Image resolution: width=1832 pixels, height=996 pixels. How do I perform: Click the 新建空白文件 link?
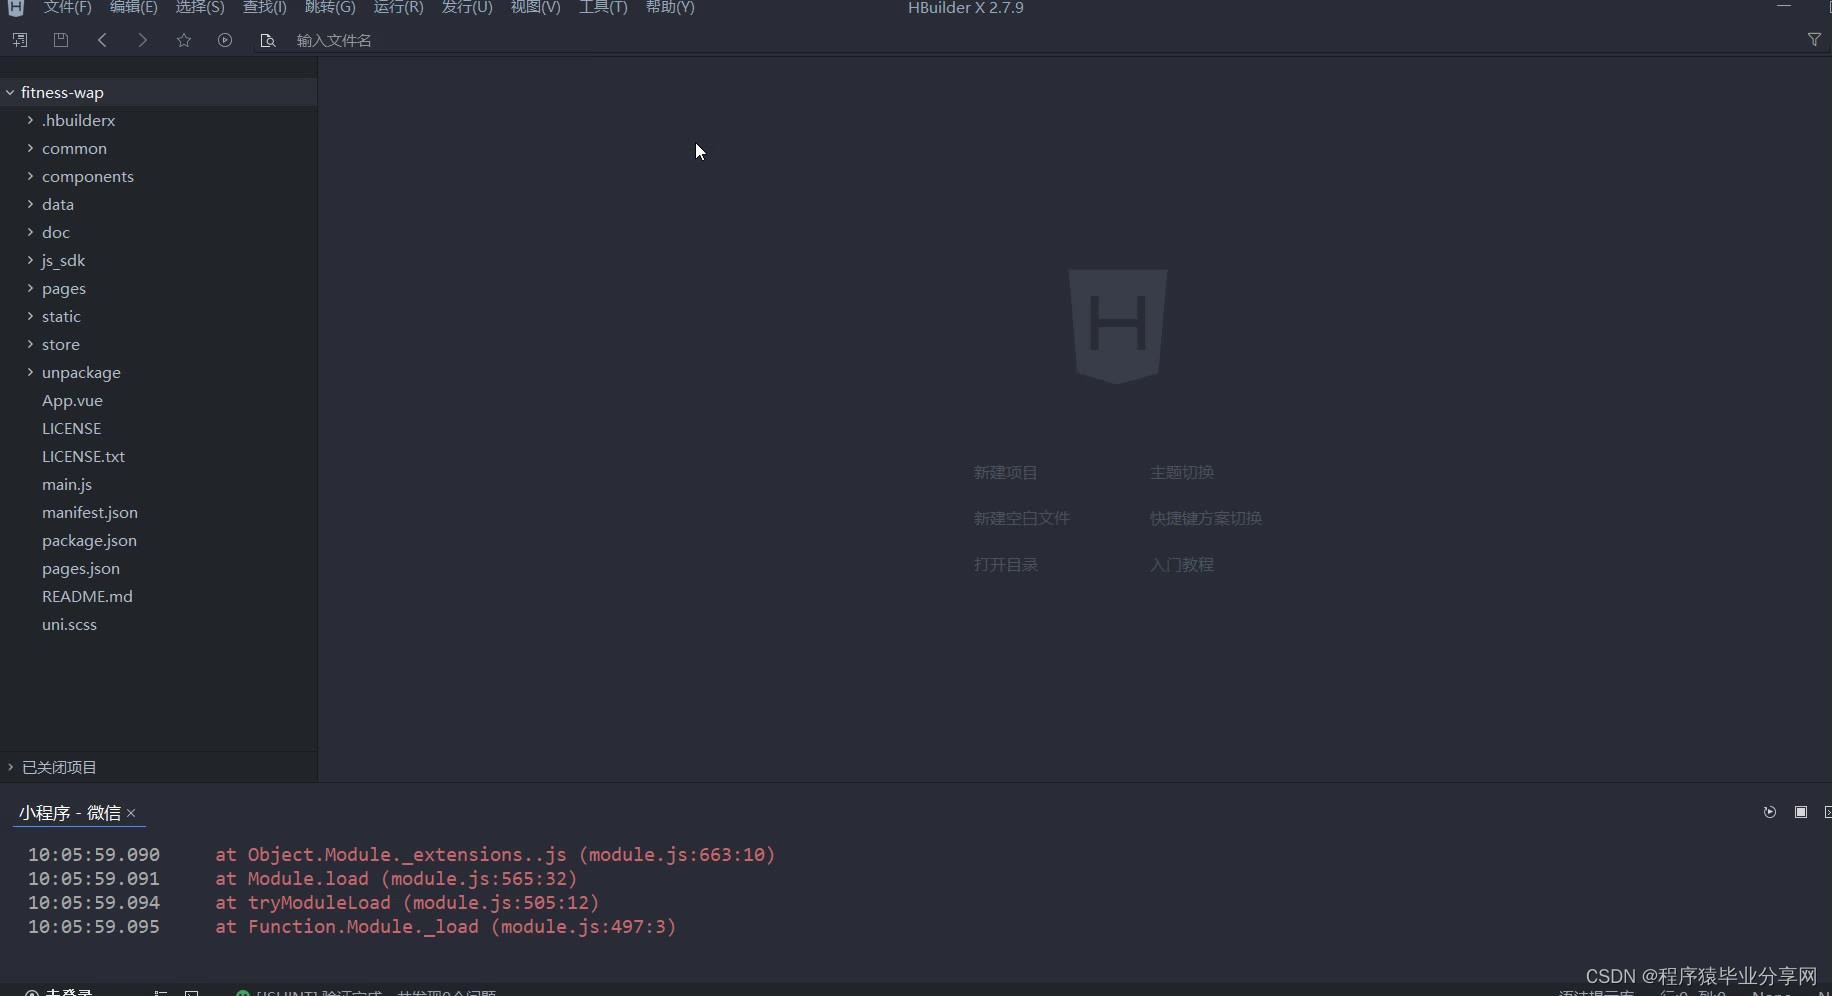[1022, 518]
